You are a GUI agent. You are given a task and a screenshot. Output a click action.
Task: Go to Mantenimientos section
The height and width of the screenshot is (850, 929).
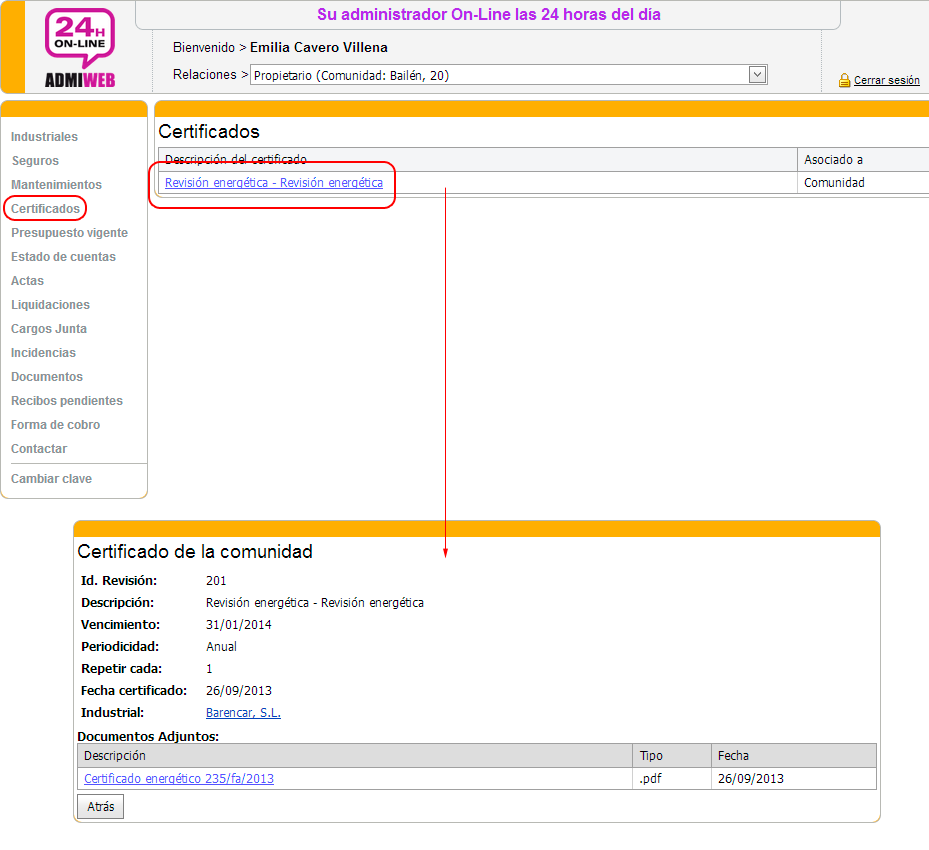tap(56, 185)
